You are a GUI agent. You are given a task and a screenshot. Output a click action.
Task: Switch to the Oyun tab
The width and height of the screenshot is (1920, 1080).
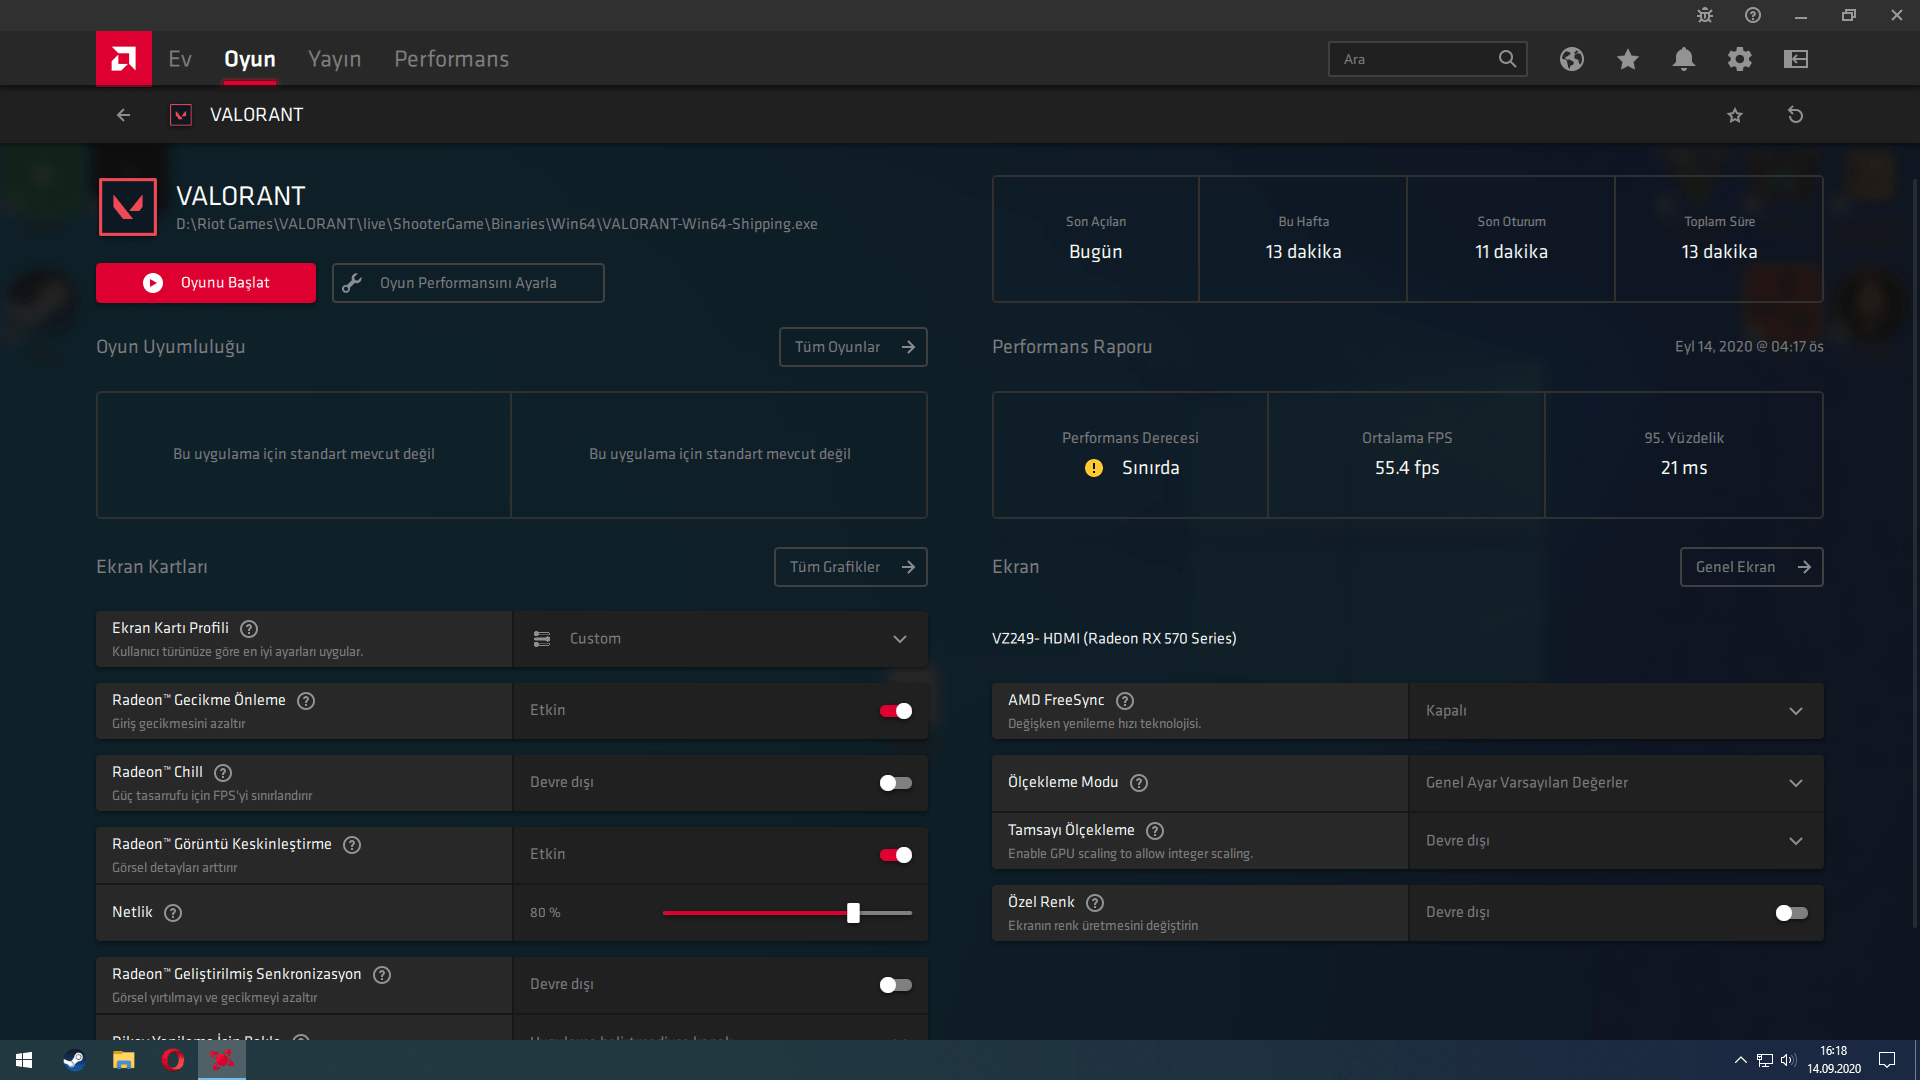[x=250, y=59]
